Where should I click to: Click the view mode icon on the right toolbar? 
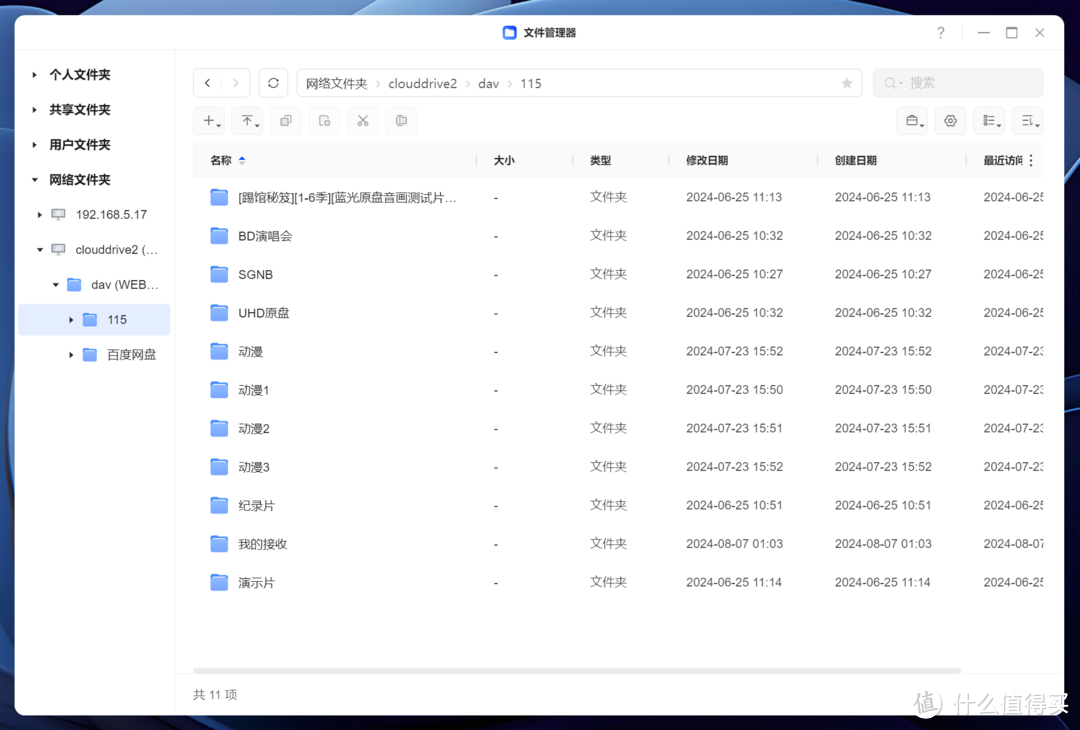(988, 120)
